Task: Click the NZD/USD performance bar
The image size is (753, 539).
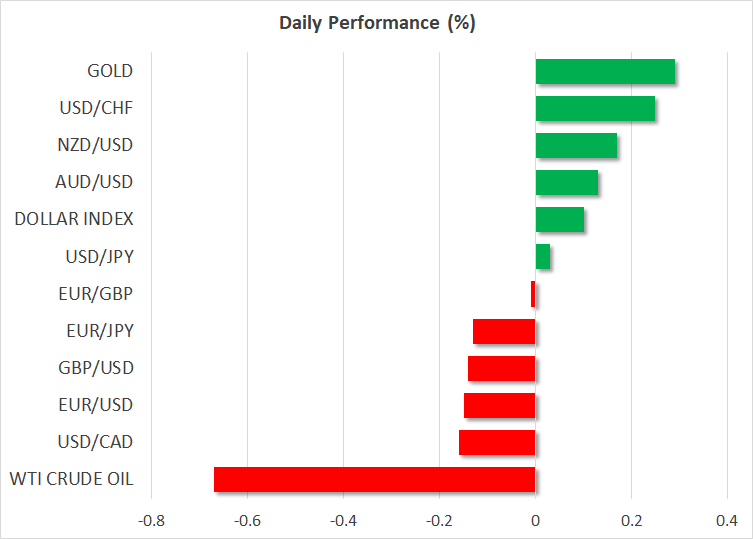Action: click(x=576, y=146)
